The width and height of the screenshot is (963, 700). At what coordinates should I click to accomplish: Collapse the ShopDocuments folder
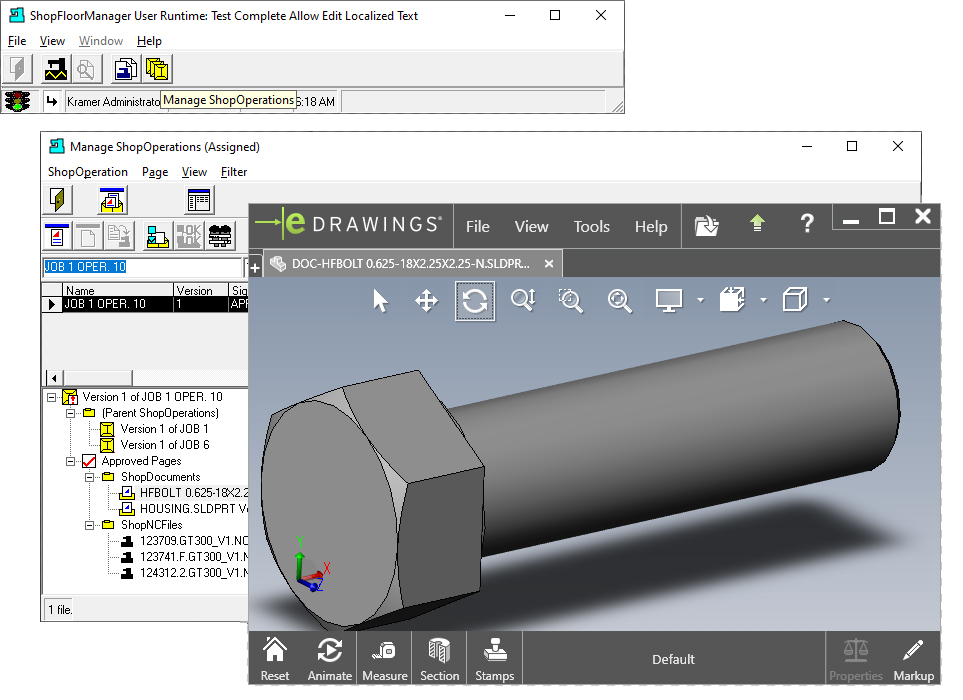pyautogui.click(x=90, y=477)
